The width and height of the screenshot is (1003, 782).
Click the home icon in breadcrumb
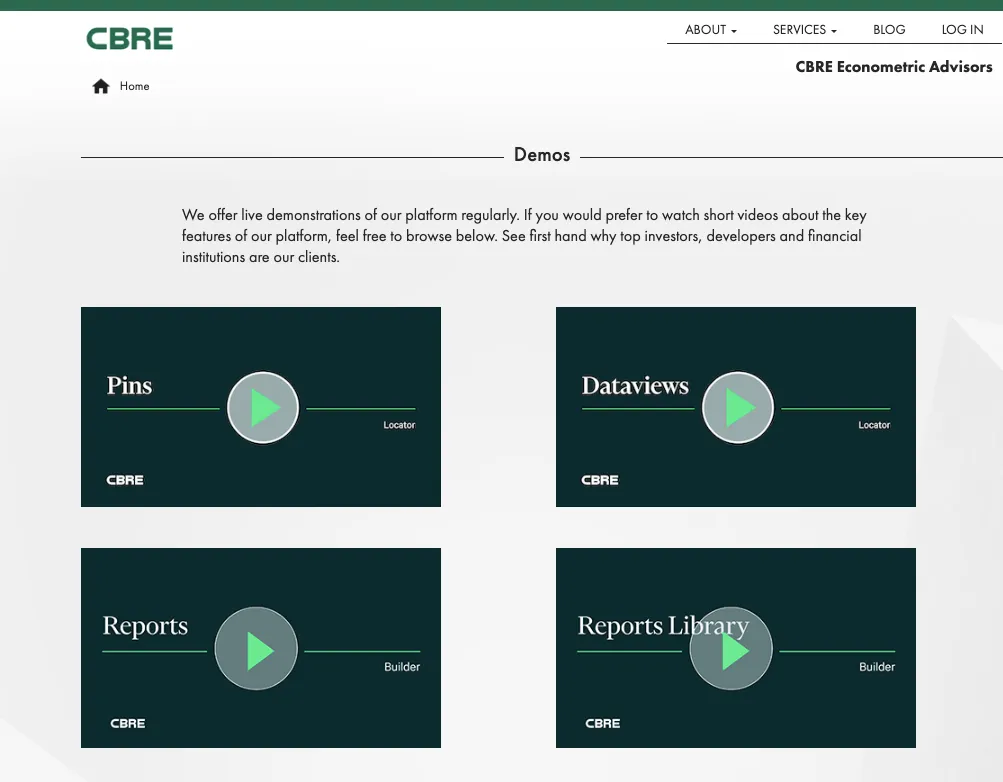click(x=101, y=86)
